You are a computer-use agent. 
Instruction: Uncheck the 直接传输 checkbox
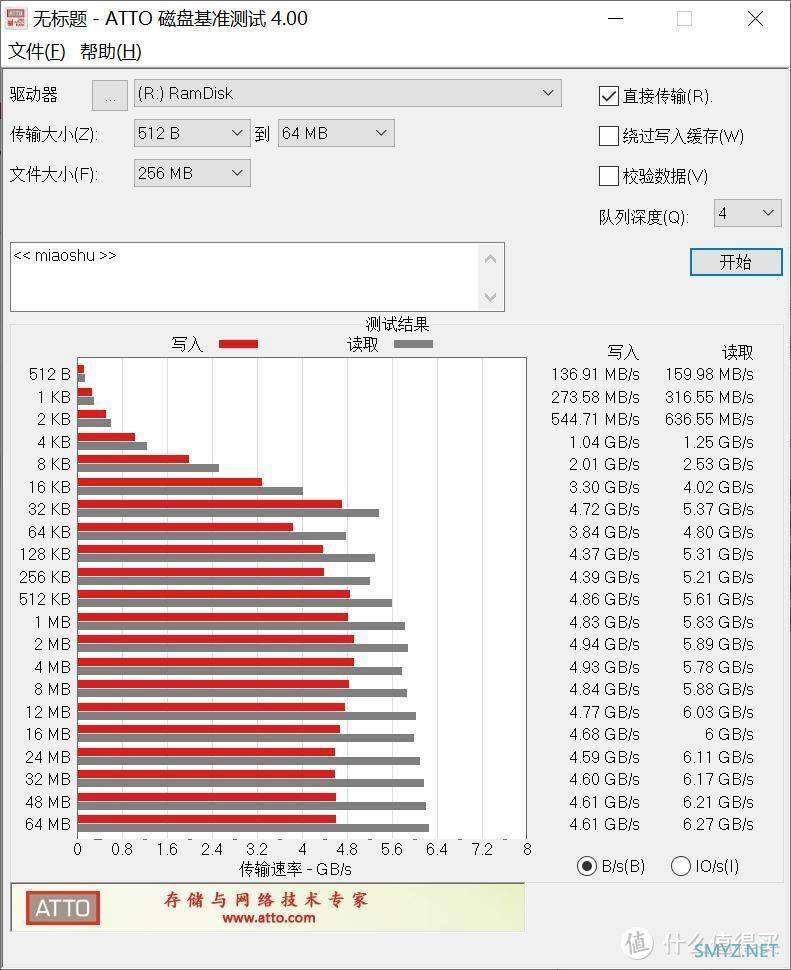click(x=608, y=96)
